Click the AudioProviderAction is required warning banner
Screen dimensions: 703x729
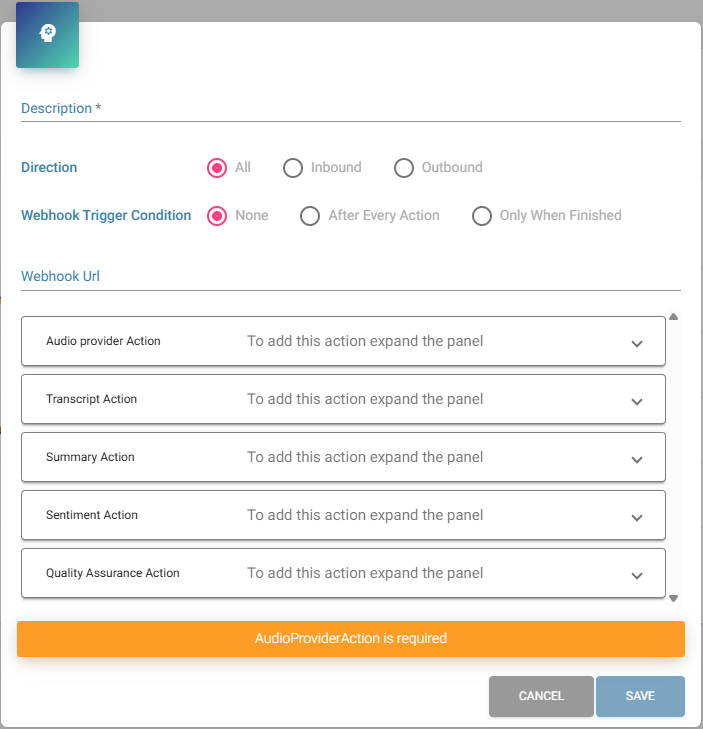click(350, 639)
